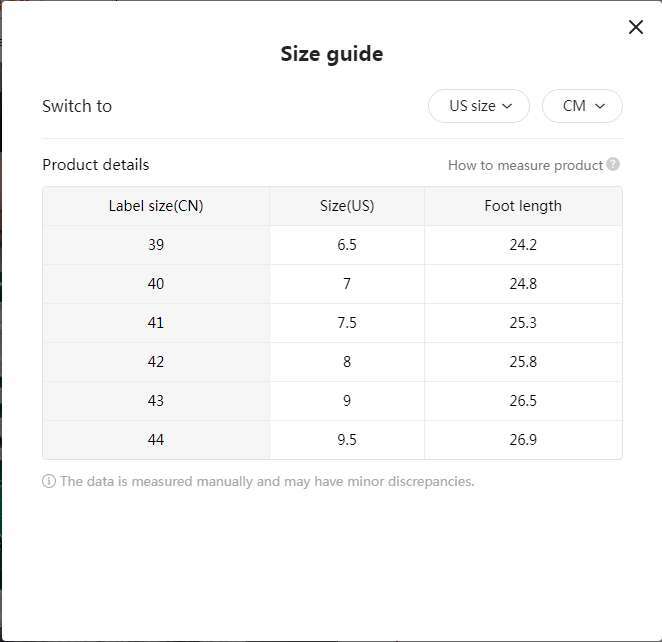Click the CN size 42 cell
Viewport: 662px width, 642px height.
(x=156, y=362)
